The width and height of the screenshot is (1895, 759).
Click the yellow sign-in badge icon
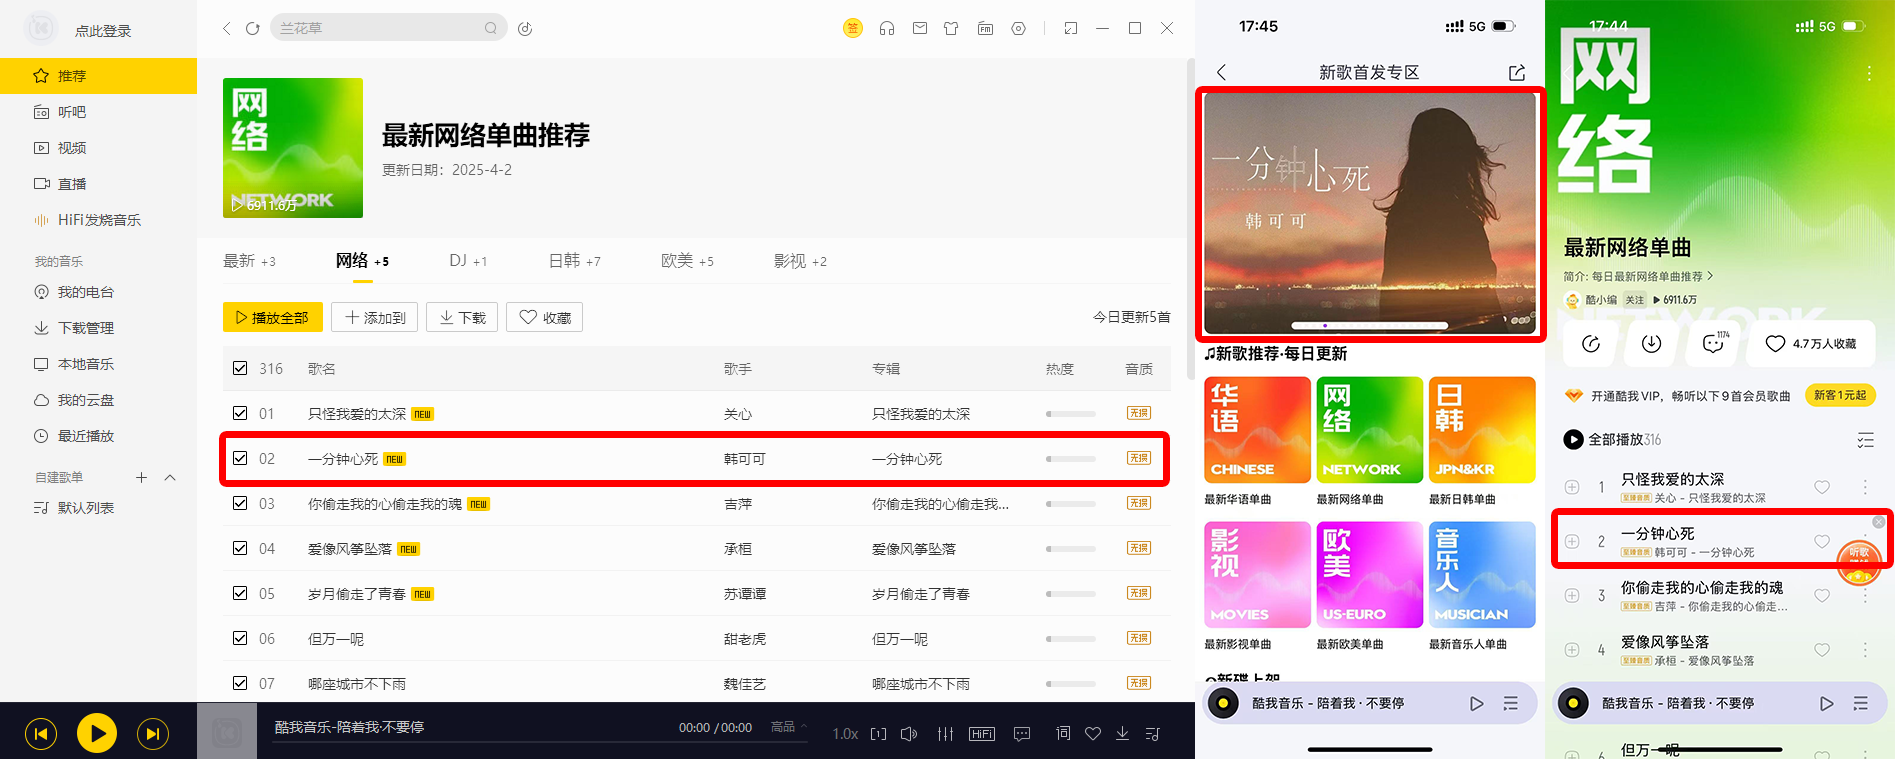(853, 28)
